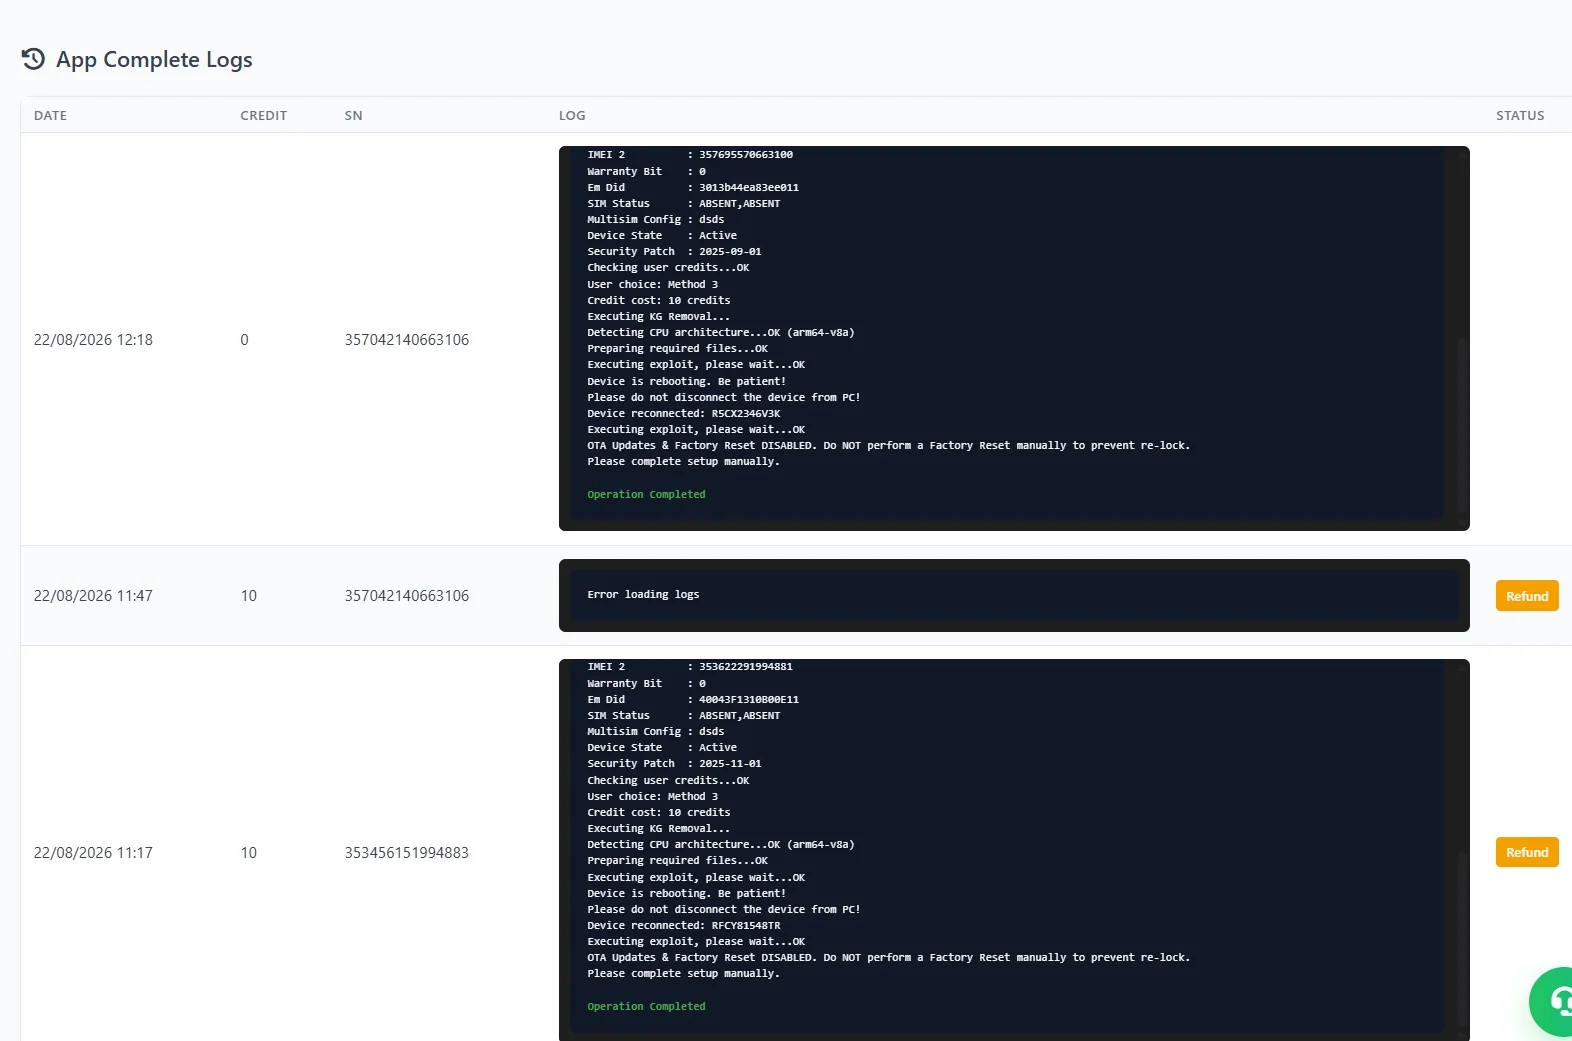Click the date 22/08/2026 11:47
The width and height of the screenshot is (1572, 1041).
93,596
